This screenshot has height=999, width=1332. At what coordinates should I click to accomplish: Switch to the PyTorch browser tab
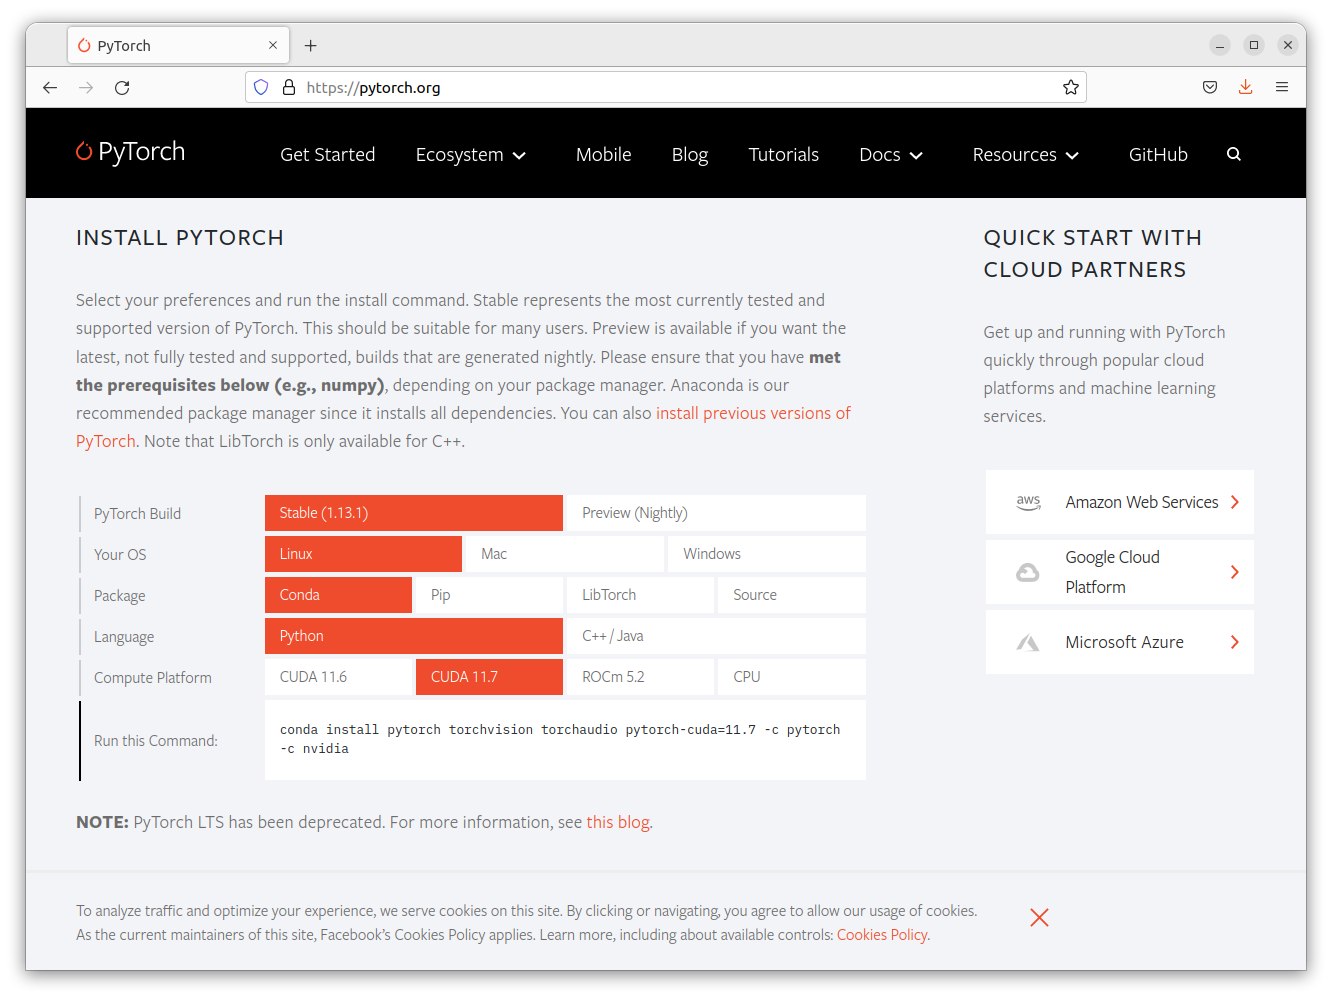[179, 46]
